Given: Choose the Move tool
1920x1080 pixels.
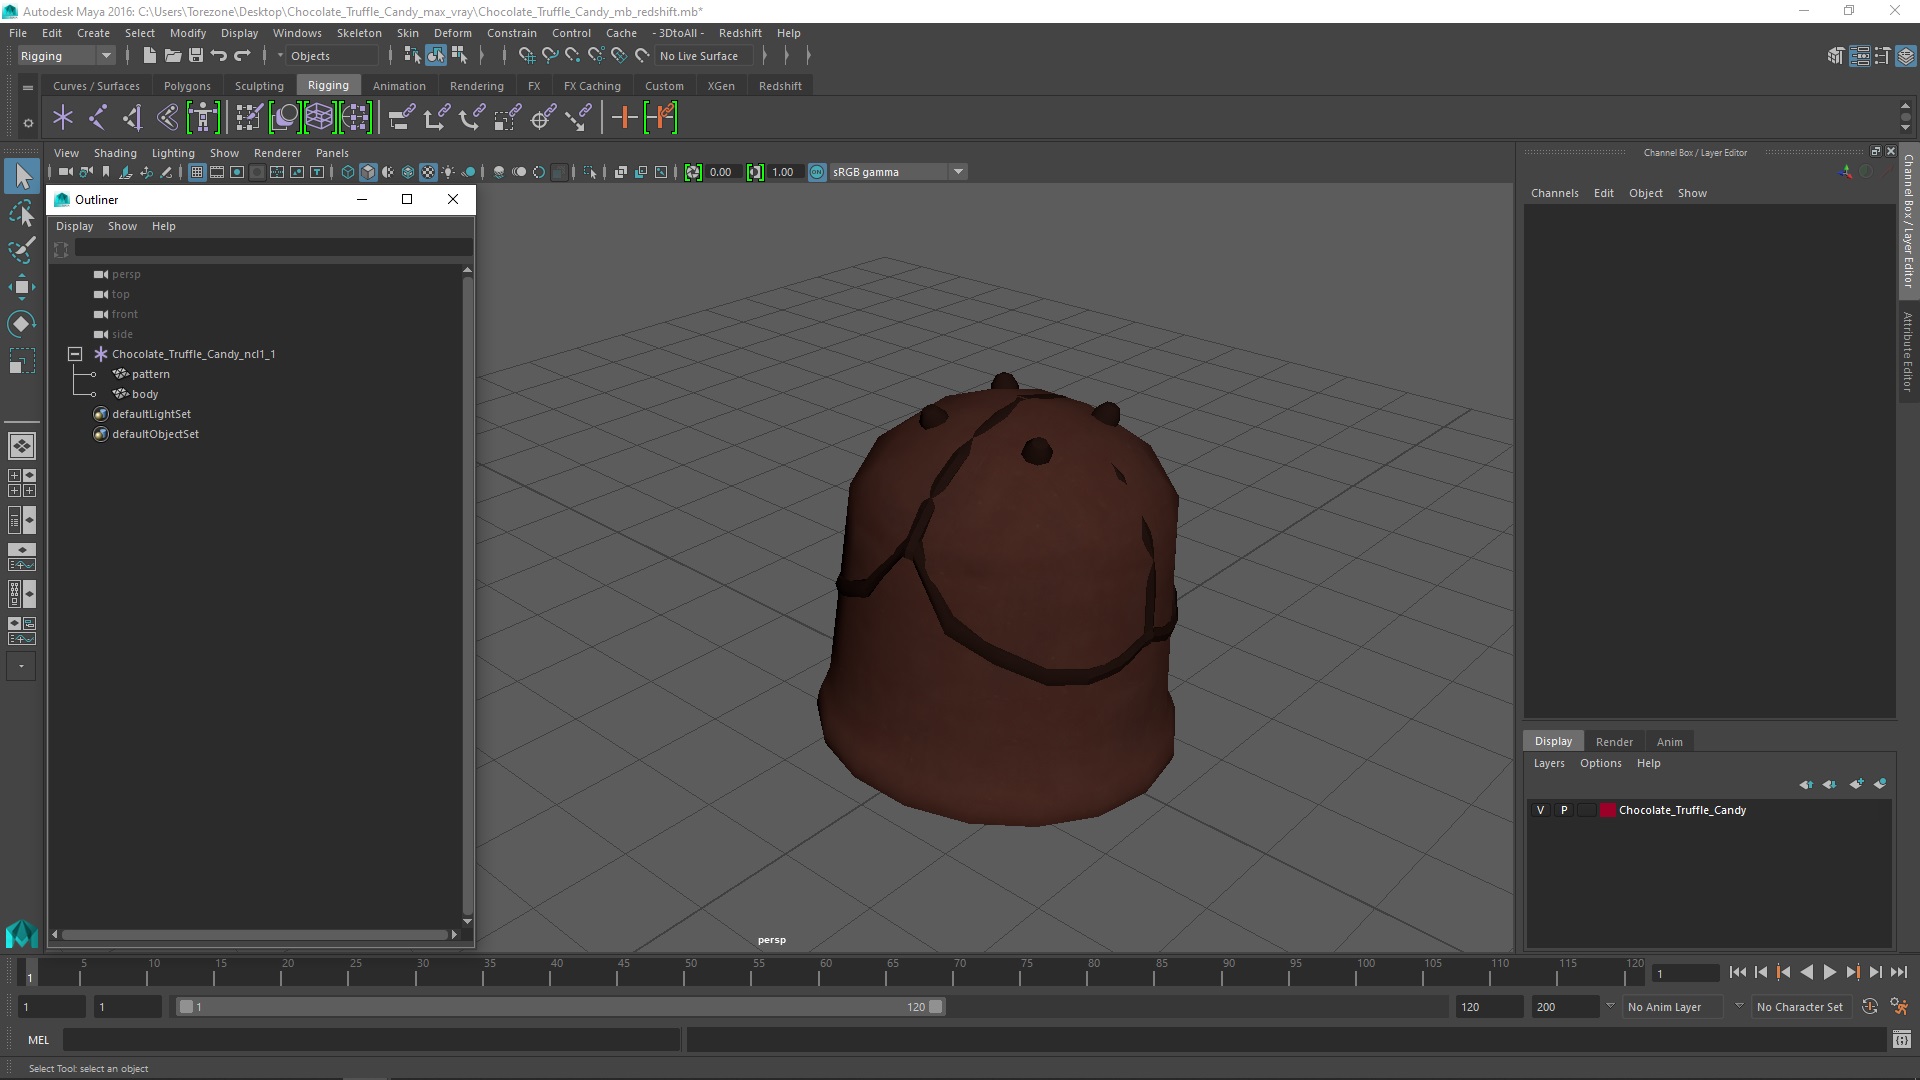Looking at the screenshot, I should [x=22, y=287].
